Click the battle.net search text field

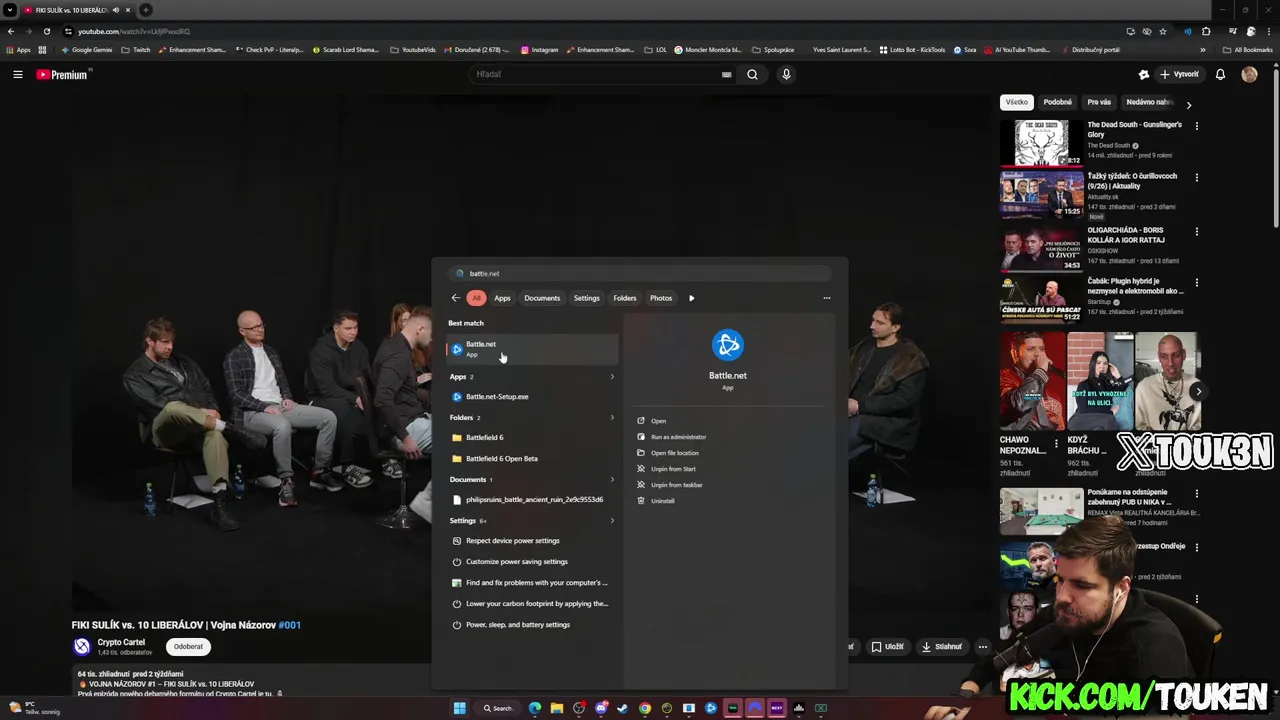point(640,273)
